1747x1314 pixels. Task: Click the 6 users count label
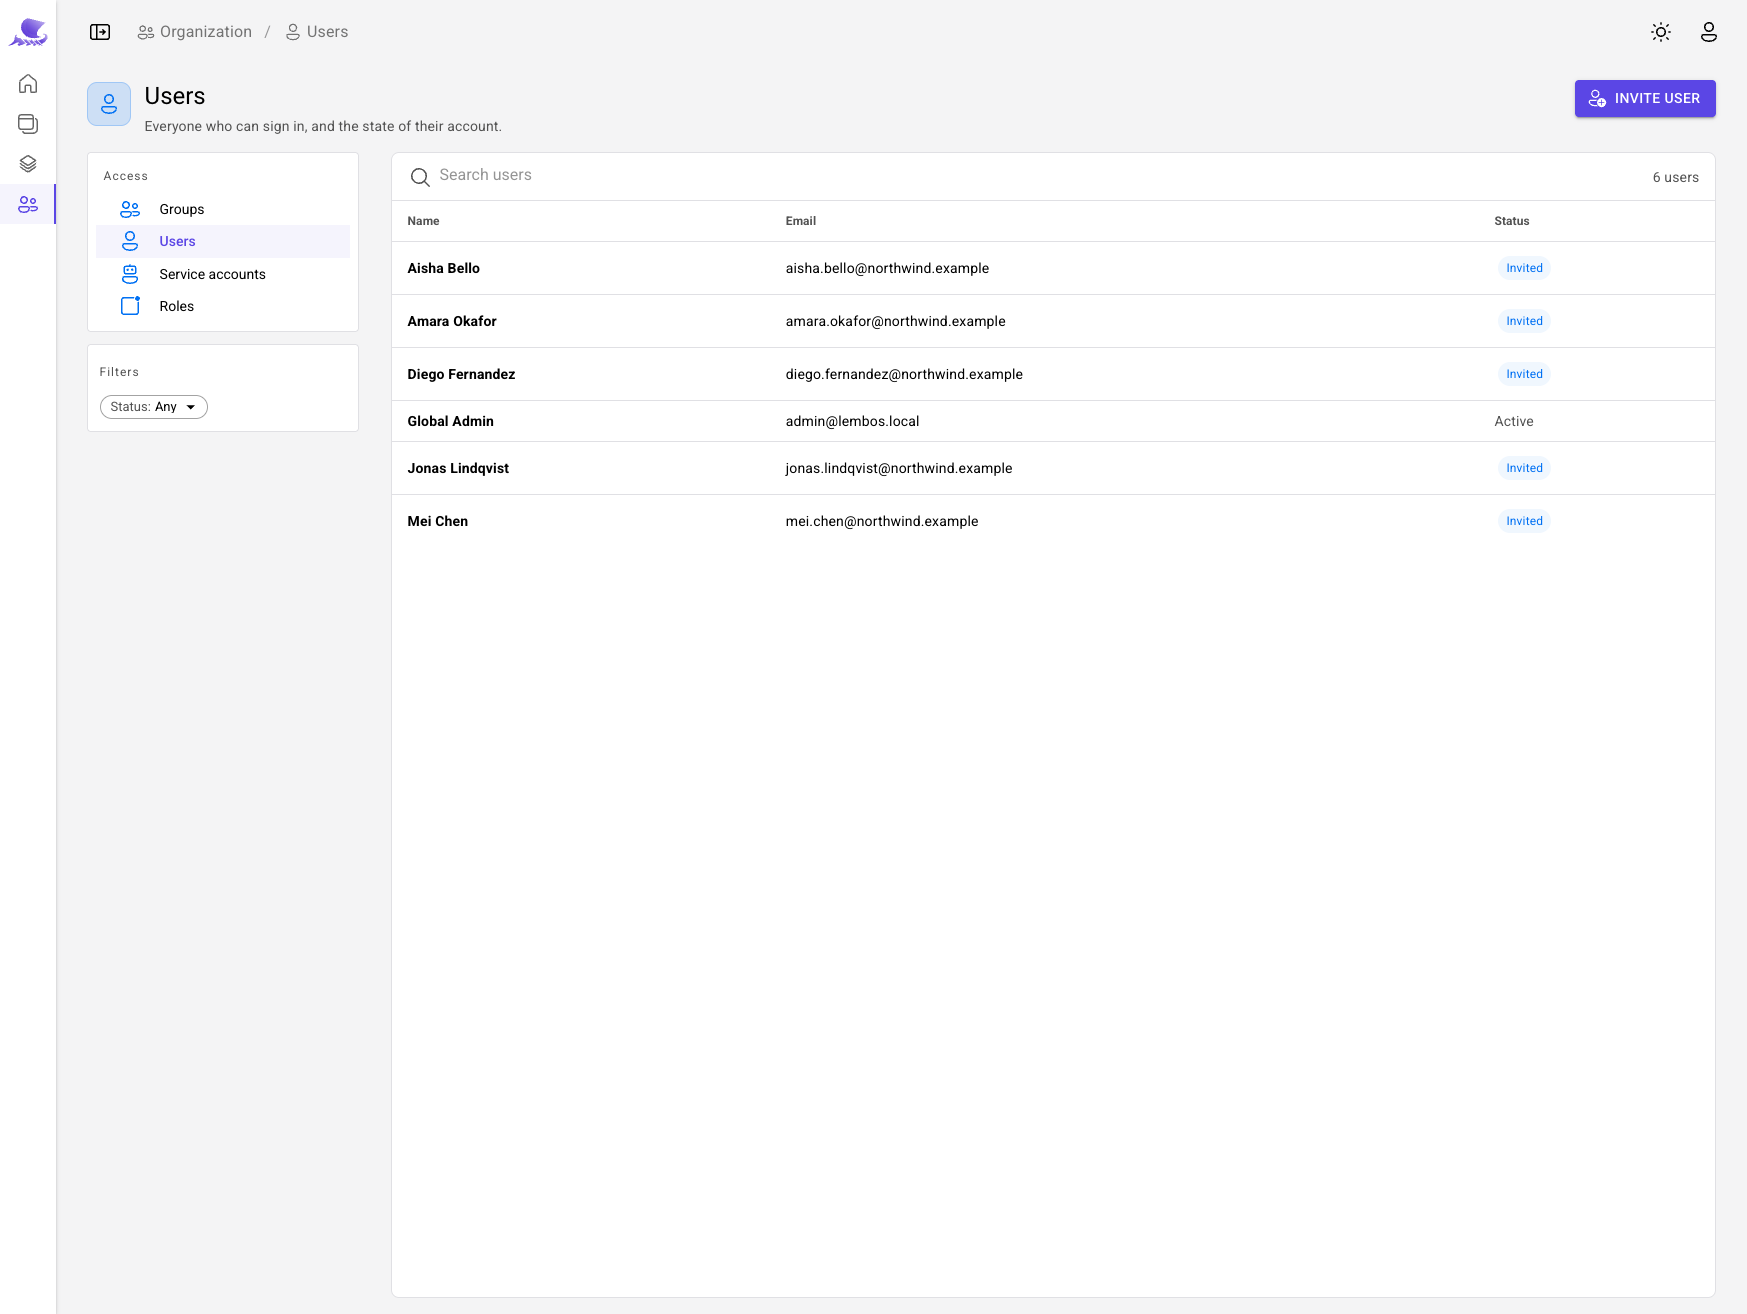coord(1675,177)
